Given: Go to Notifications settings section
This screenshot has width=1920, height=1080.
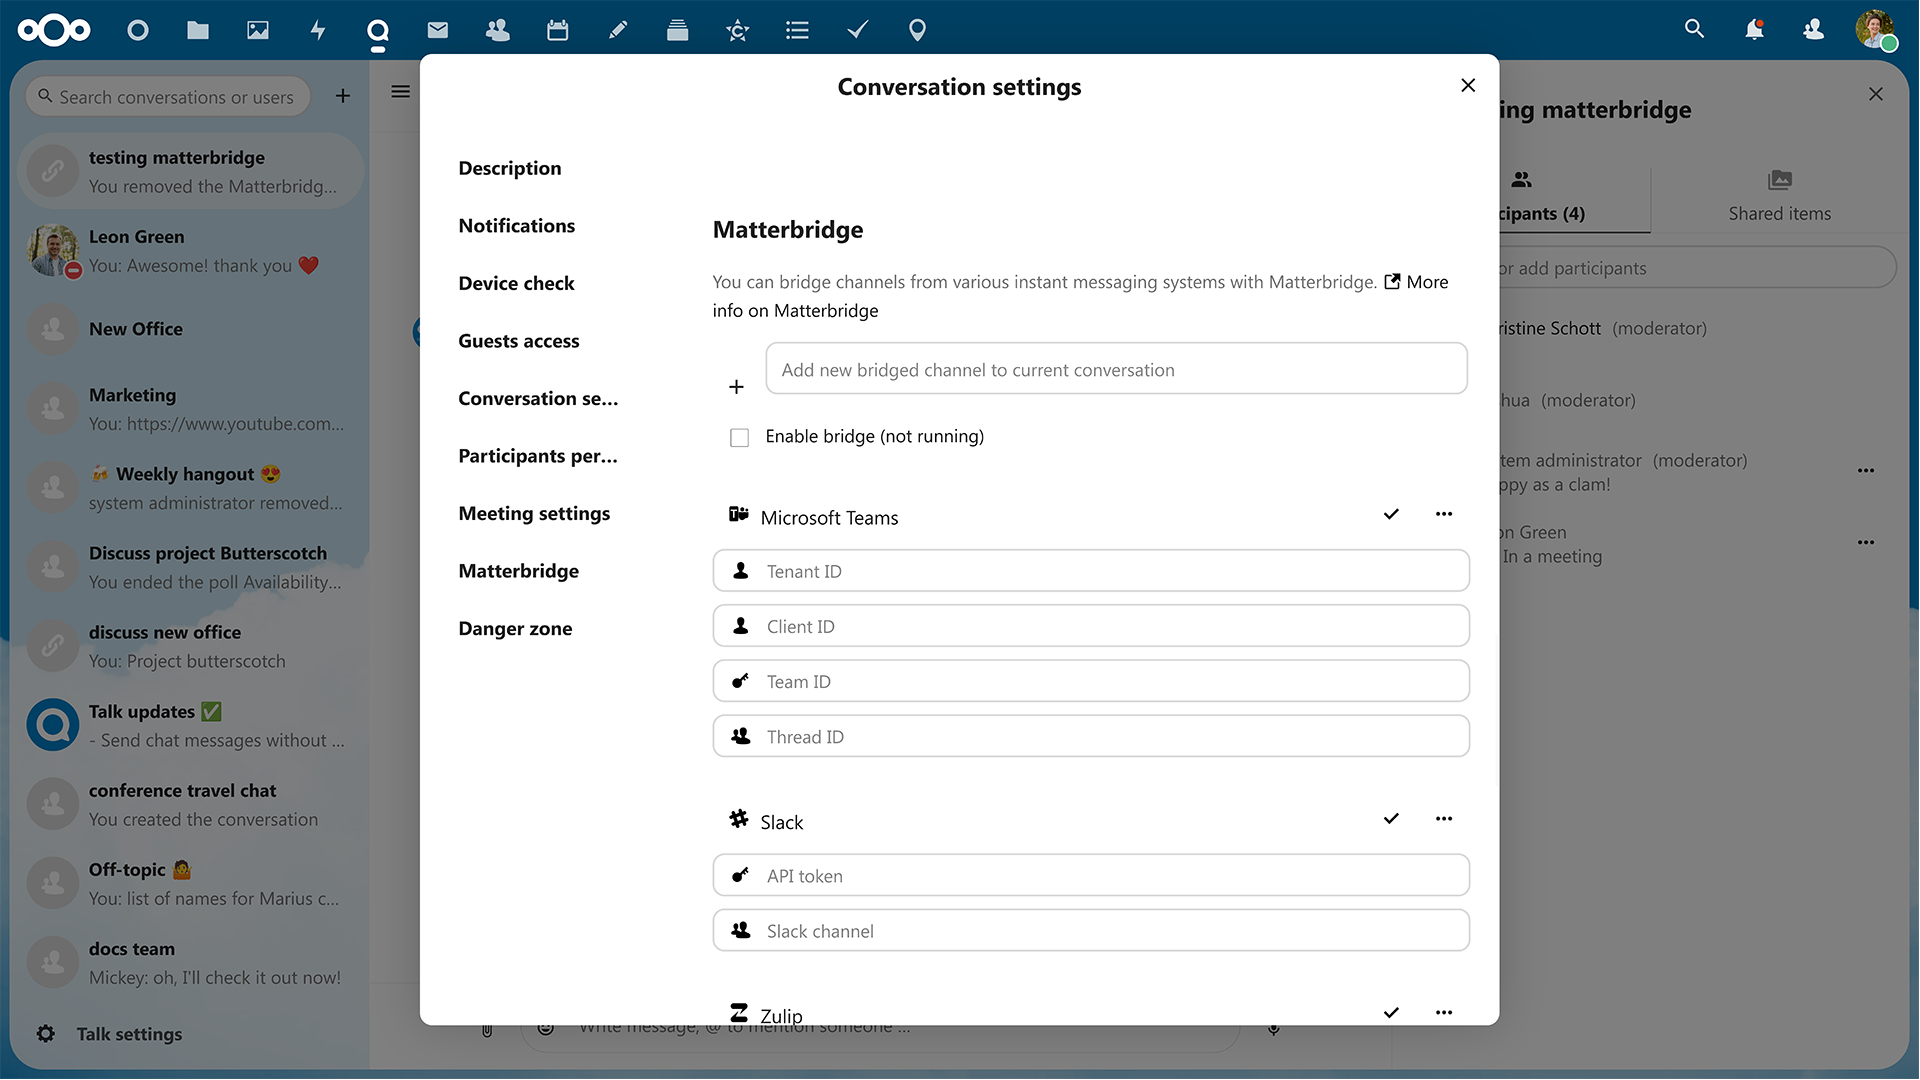Looking at the screenshot, I should click(x=517, y=226).
